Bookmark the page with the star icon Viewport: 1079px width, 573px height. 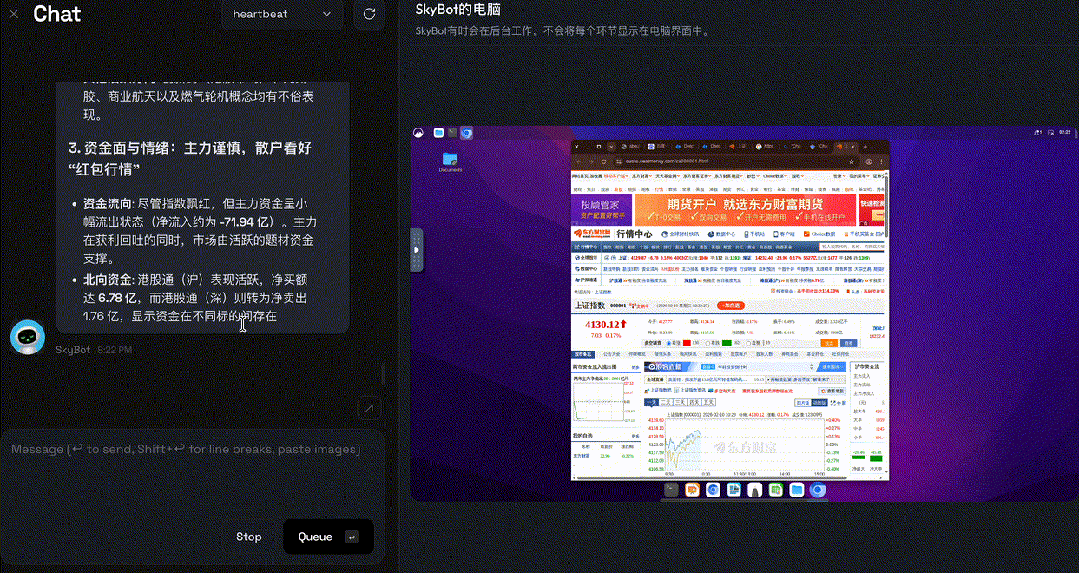click(851, 162)
